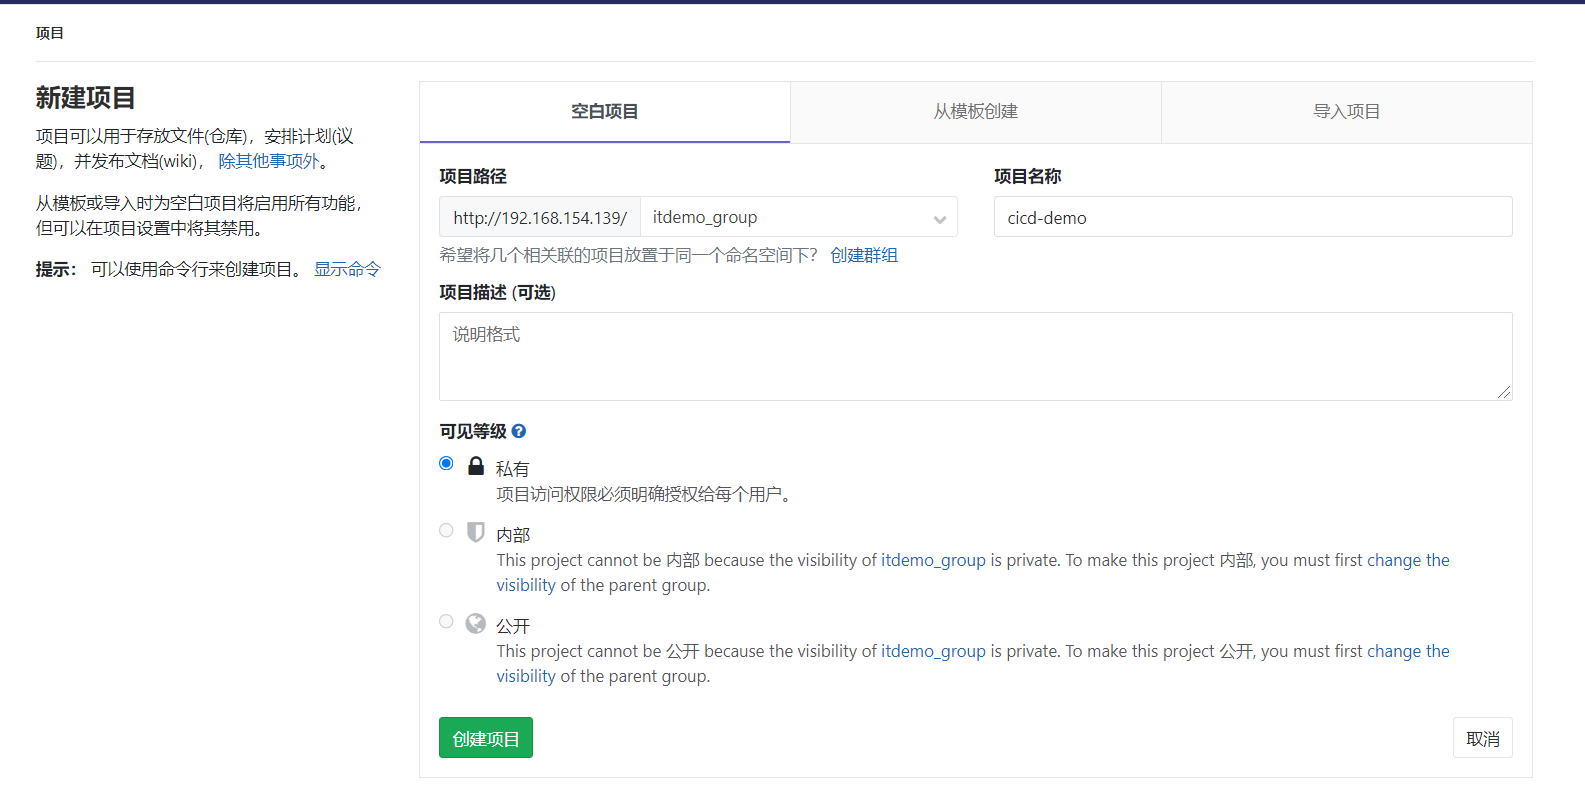Open the 创建群组 link
The height and width of the screenshot is (810, 1585).
coord(864,255)
